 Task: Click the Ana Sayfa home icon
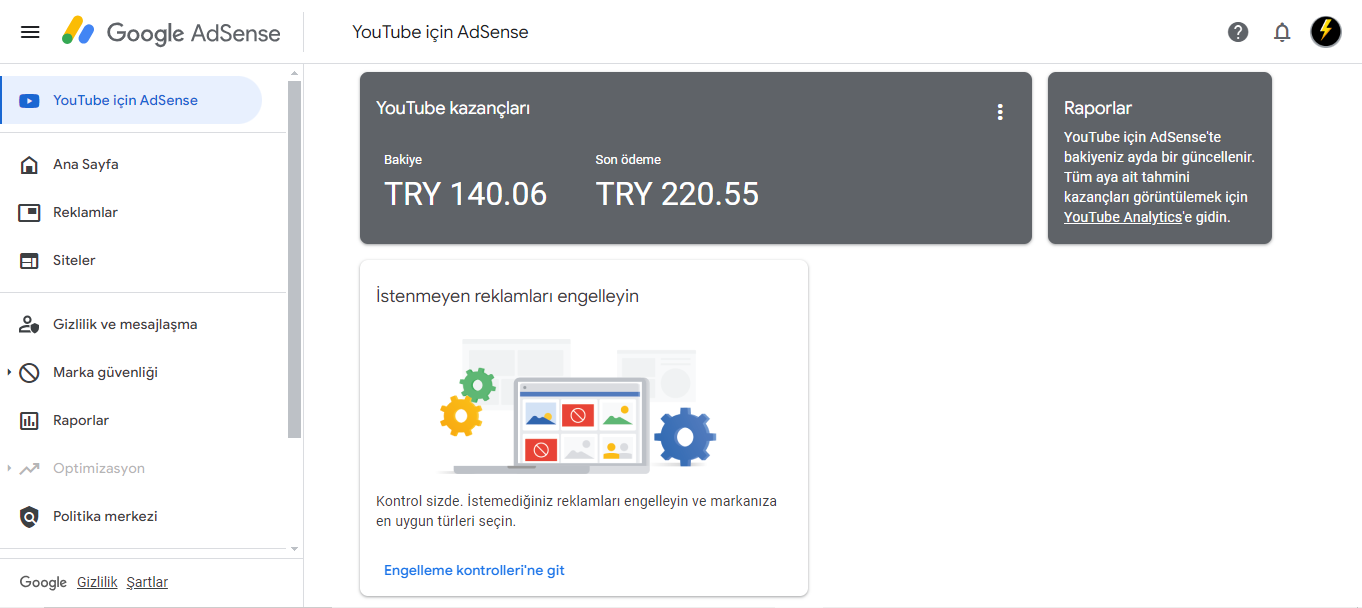pos(30,164)
